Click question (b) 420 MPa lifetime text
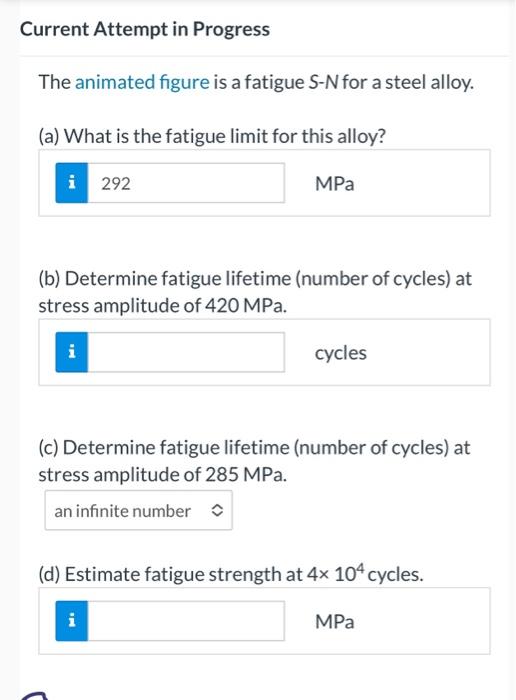516x700 pixels. (255, 292)
